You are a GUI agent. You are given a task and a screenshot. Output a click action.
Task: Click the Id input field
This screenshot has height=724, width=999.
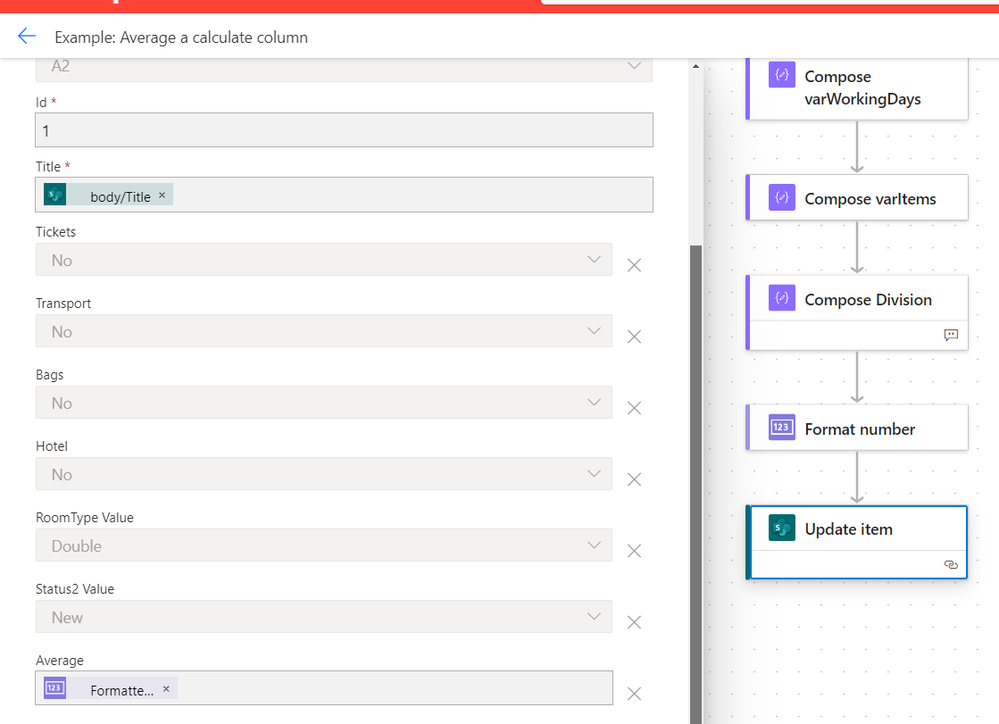pos(344,130)
